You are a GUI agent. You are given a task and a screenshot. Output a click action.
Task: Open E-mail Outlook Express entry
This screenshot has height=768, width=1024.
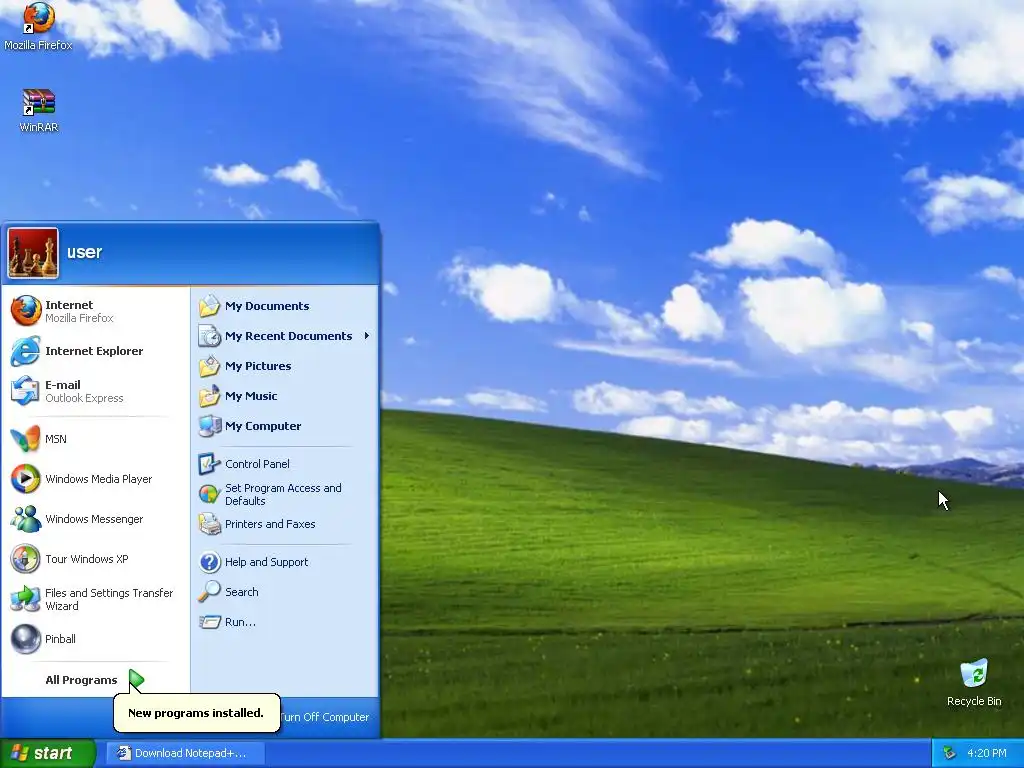coord(96,391)
